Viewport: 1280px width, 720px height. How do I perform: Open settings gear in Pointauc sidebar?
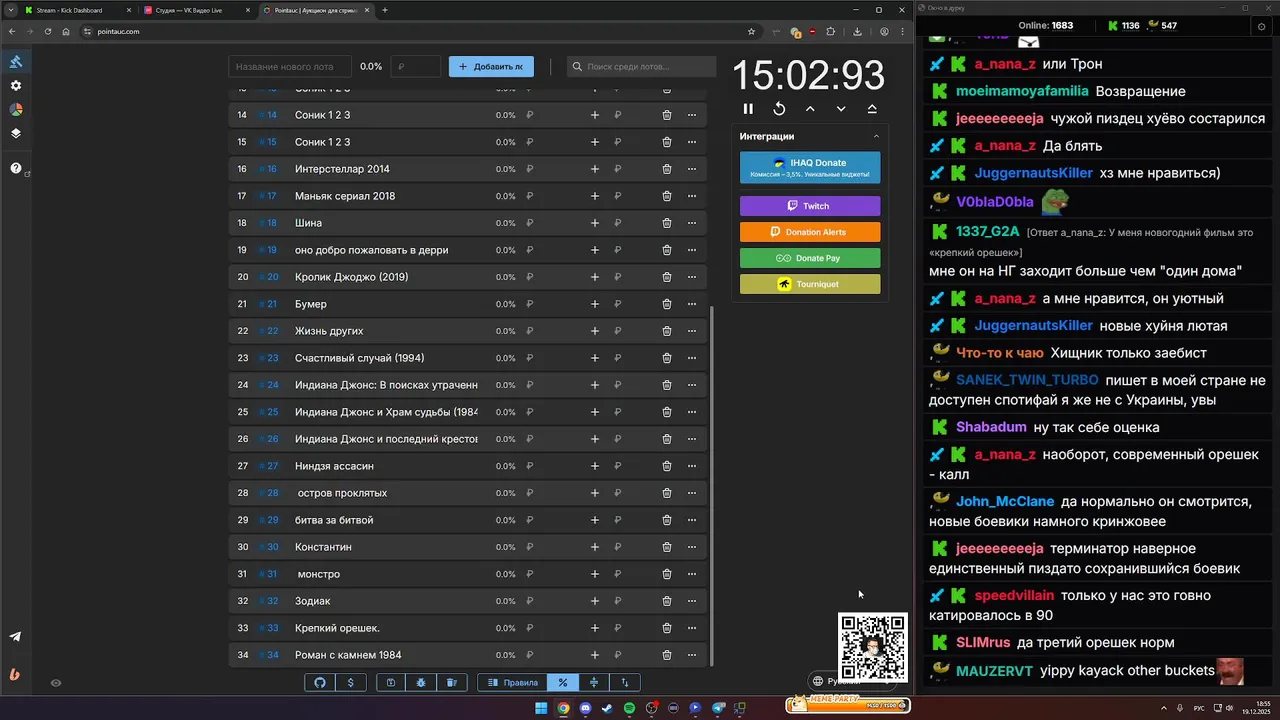[16, 86]
